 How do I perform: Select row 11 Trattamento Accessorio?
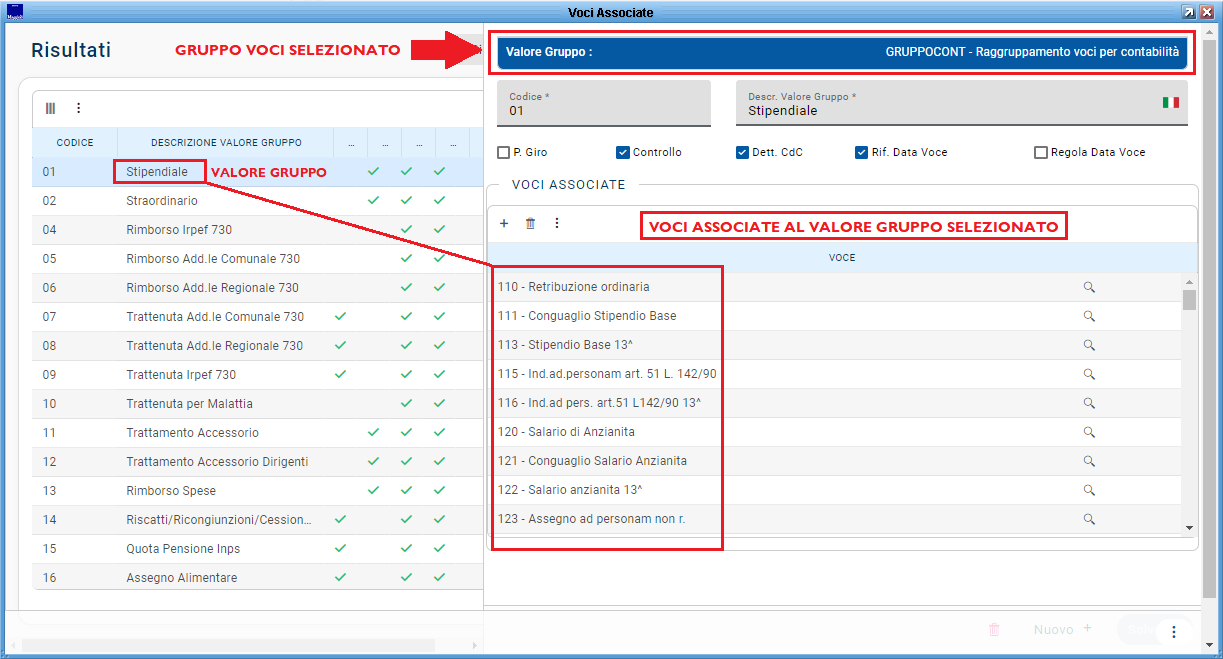pyautogui.click(x=257, y=433)
